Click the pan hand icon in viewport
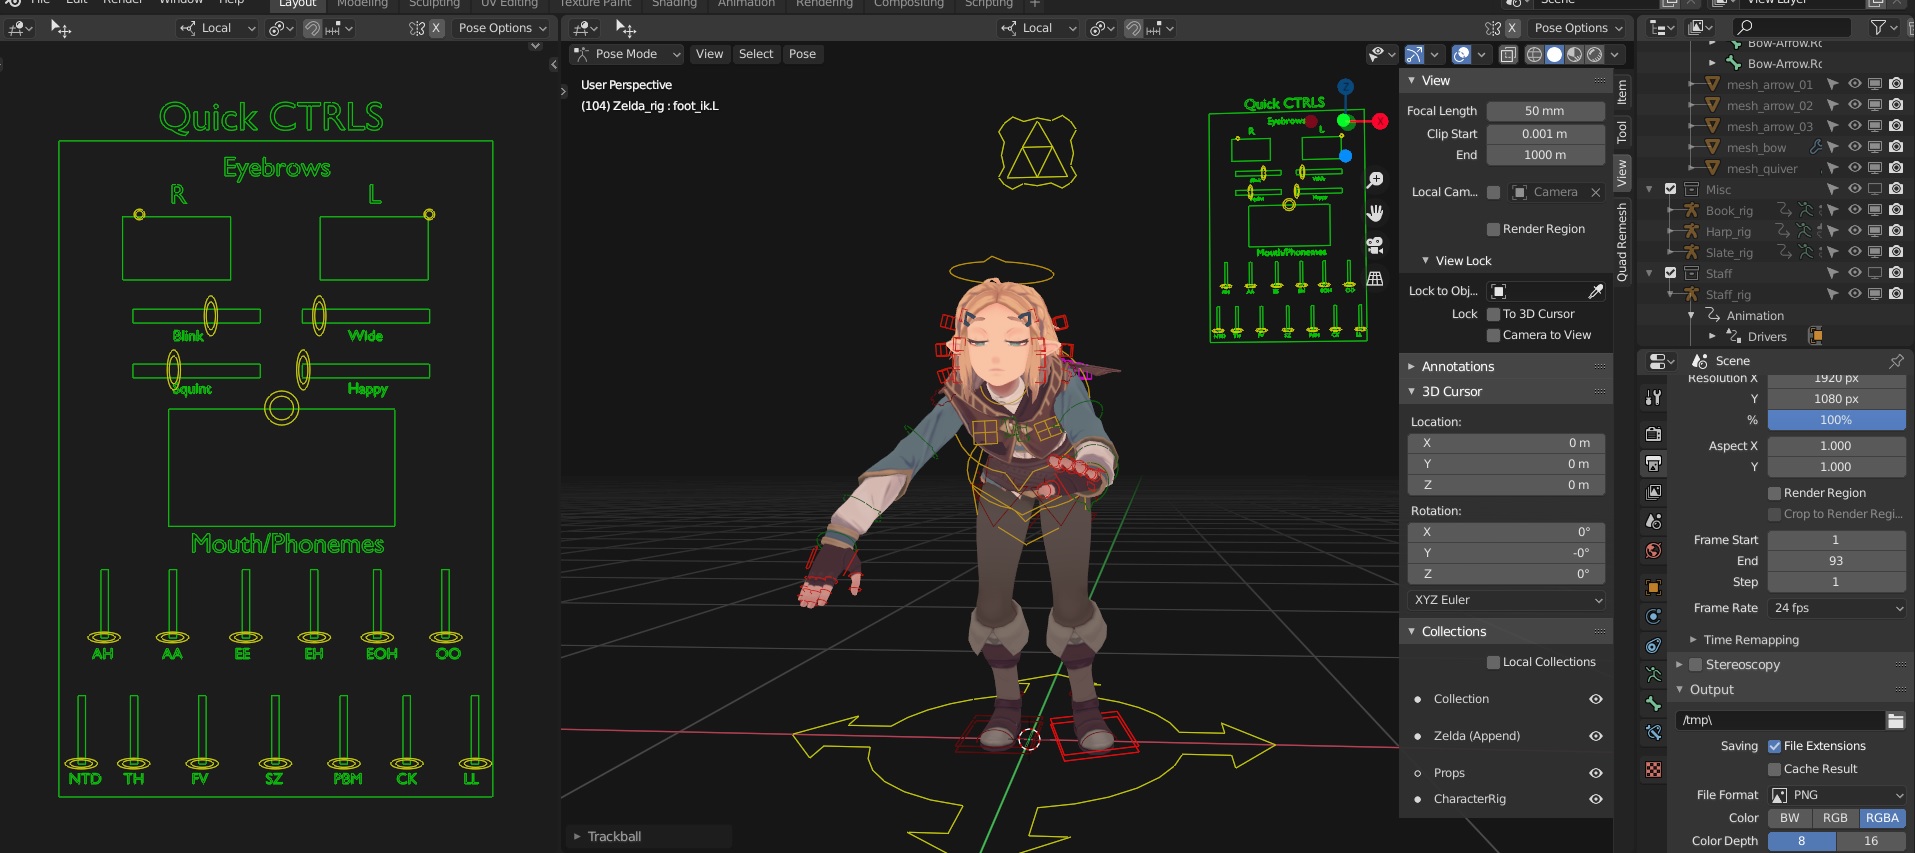 click(1376, 213)
